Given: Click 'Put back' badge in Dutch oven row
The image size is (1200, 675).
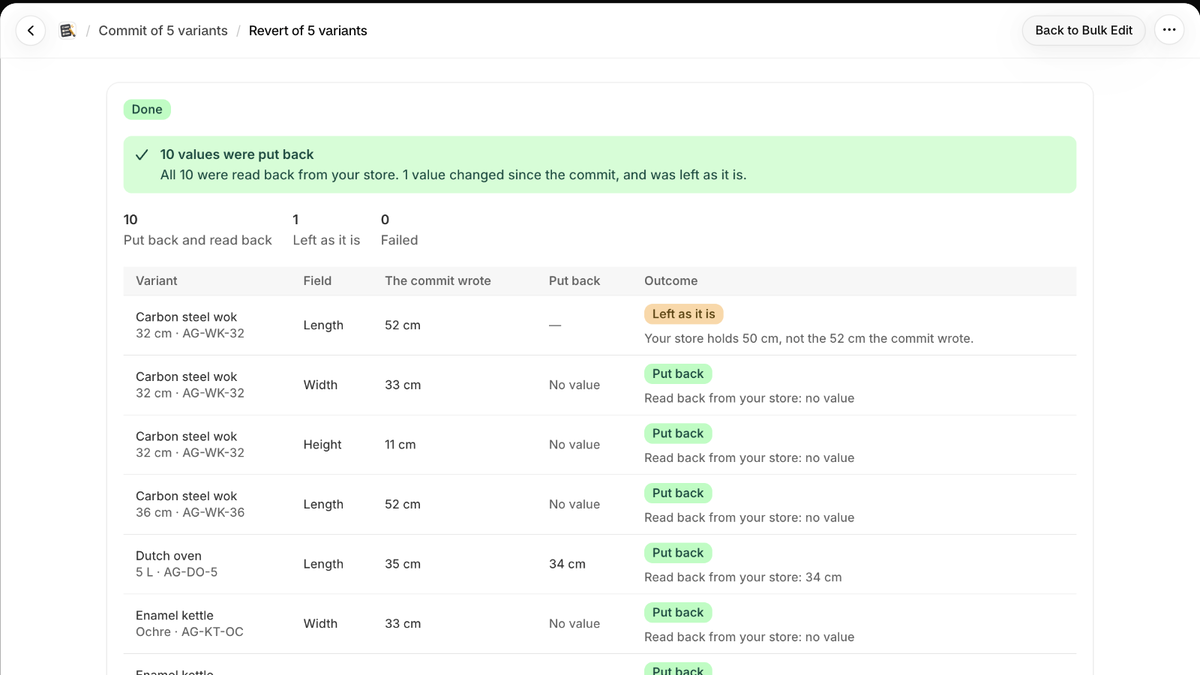Looking at the screenshot, I should click(678, 553).
